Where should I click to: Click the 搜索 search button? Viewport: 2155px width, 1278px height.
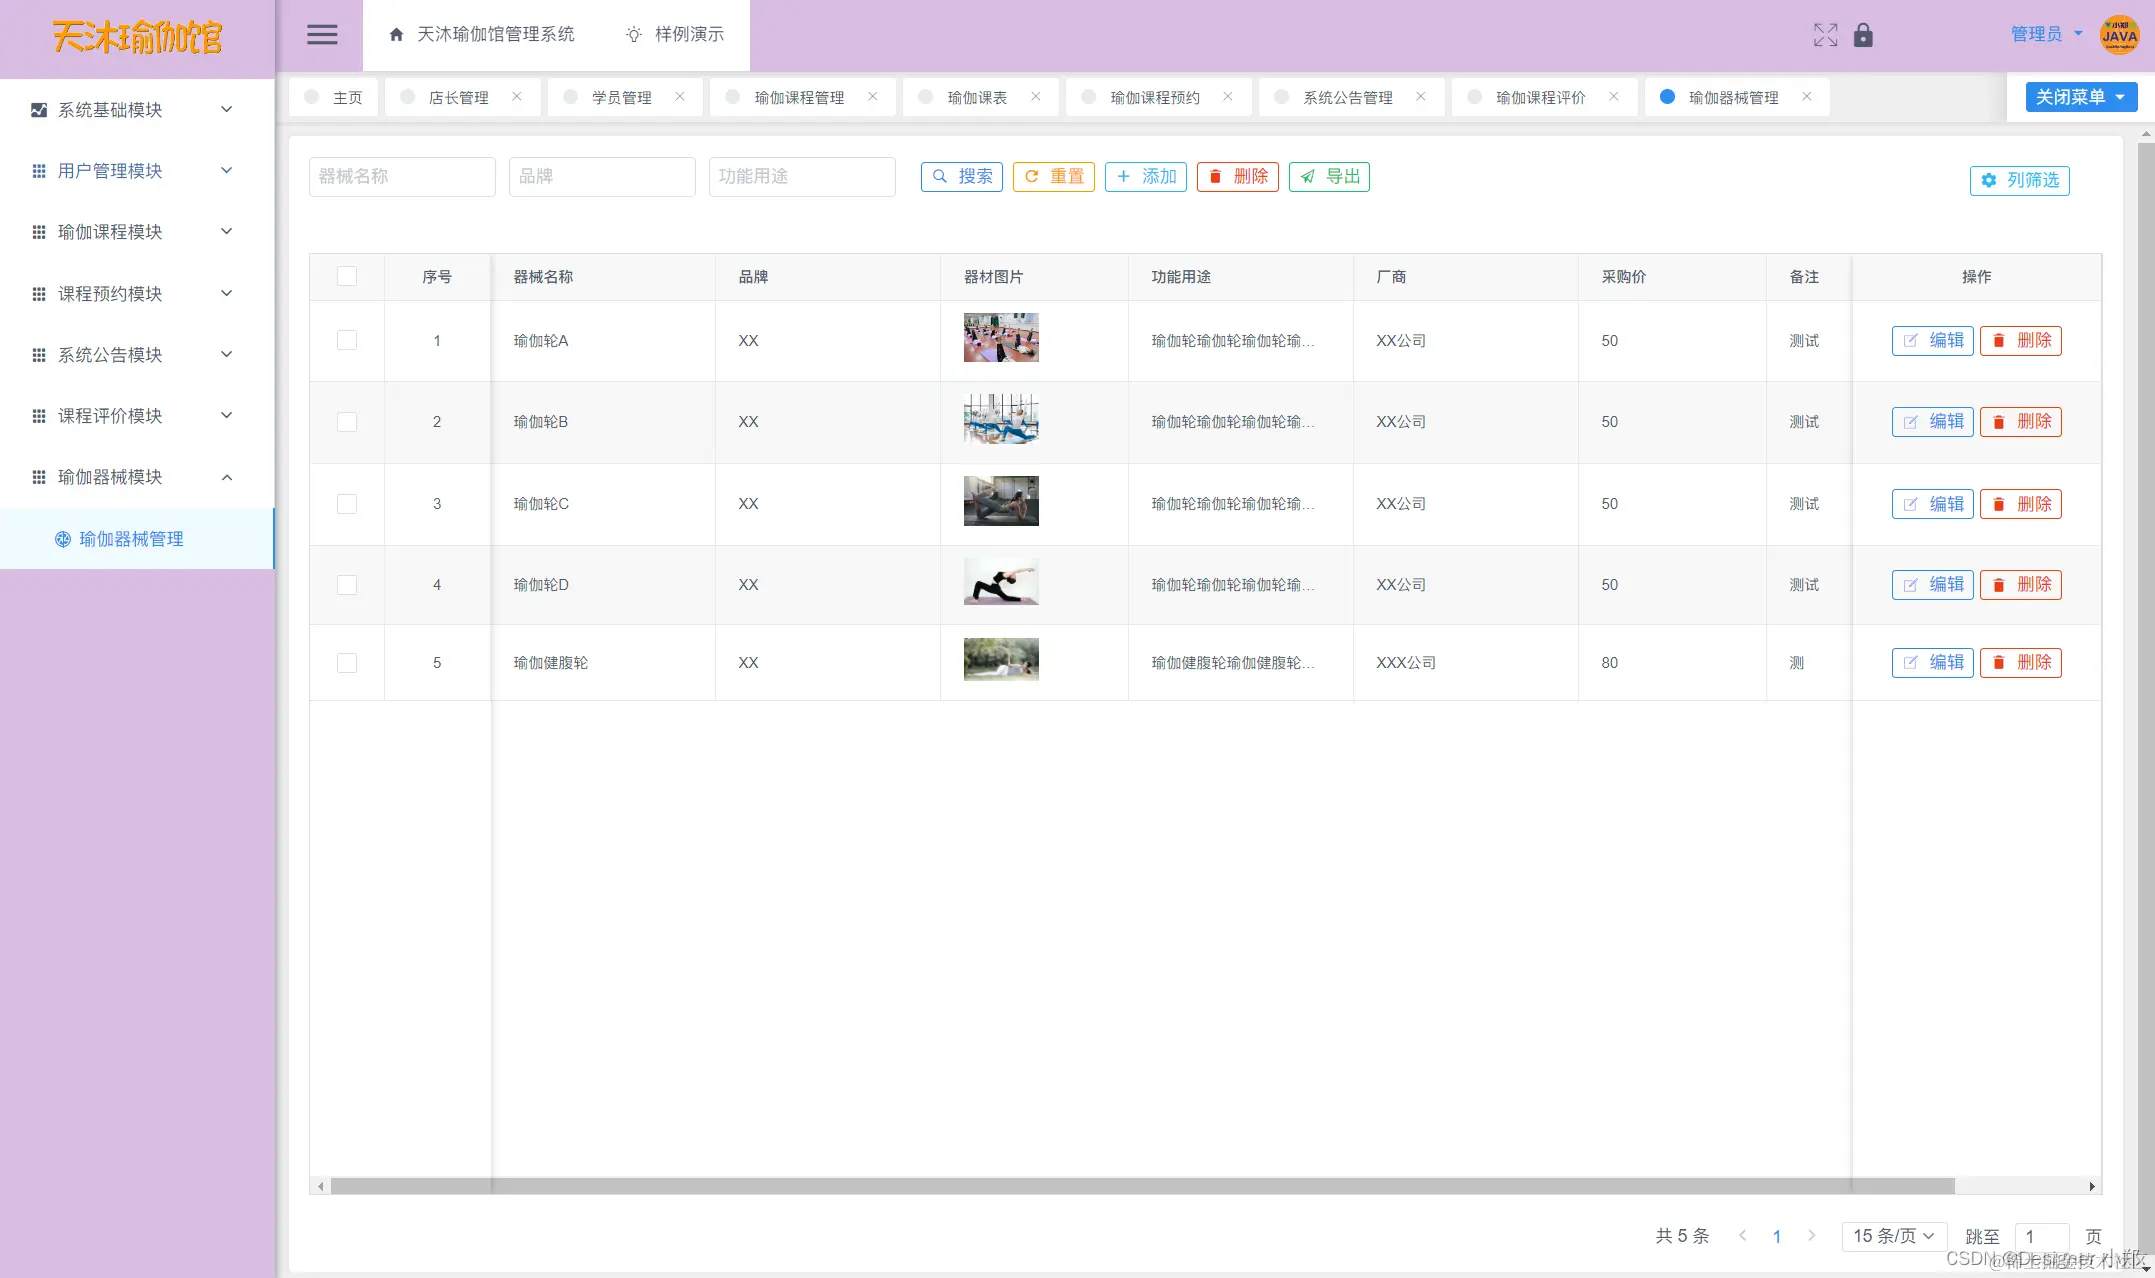pyautogui.click(x=961, y=177)
